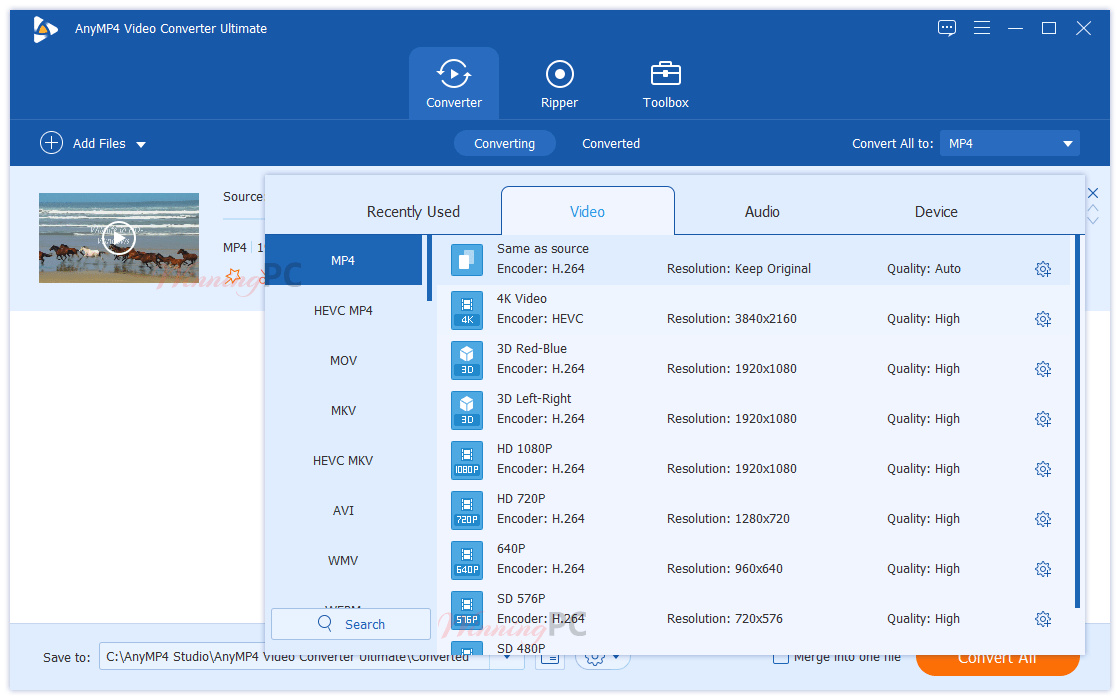Select MOV format in the sidebar

click(343, 360)
